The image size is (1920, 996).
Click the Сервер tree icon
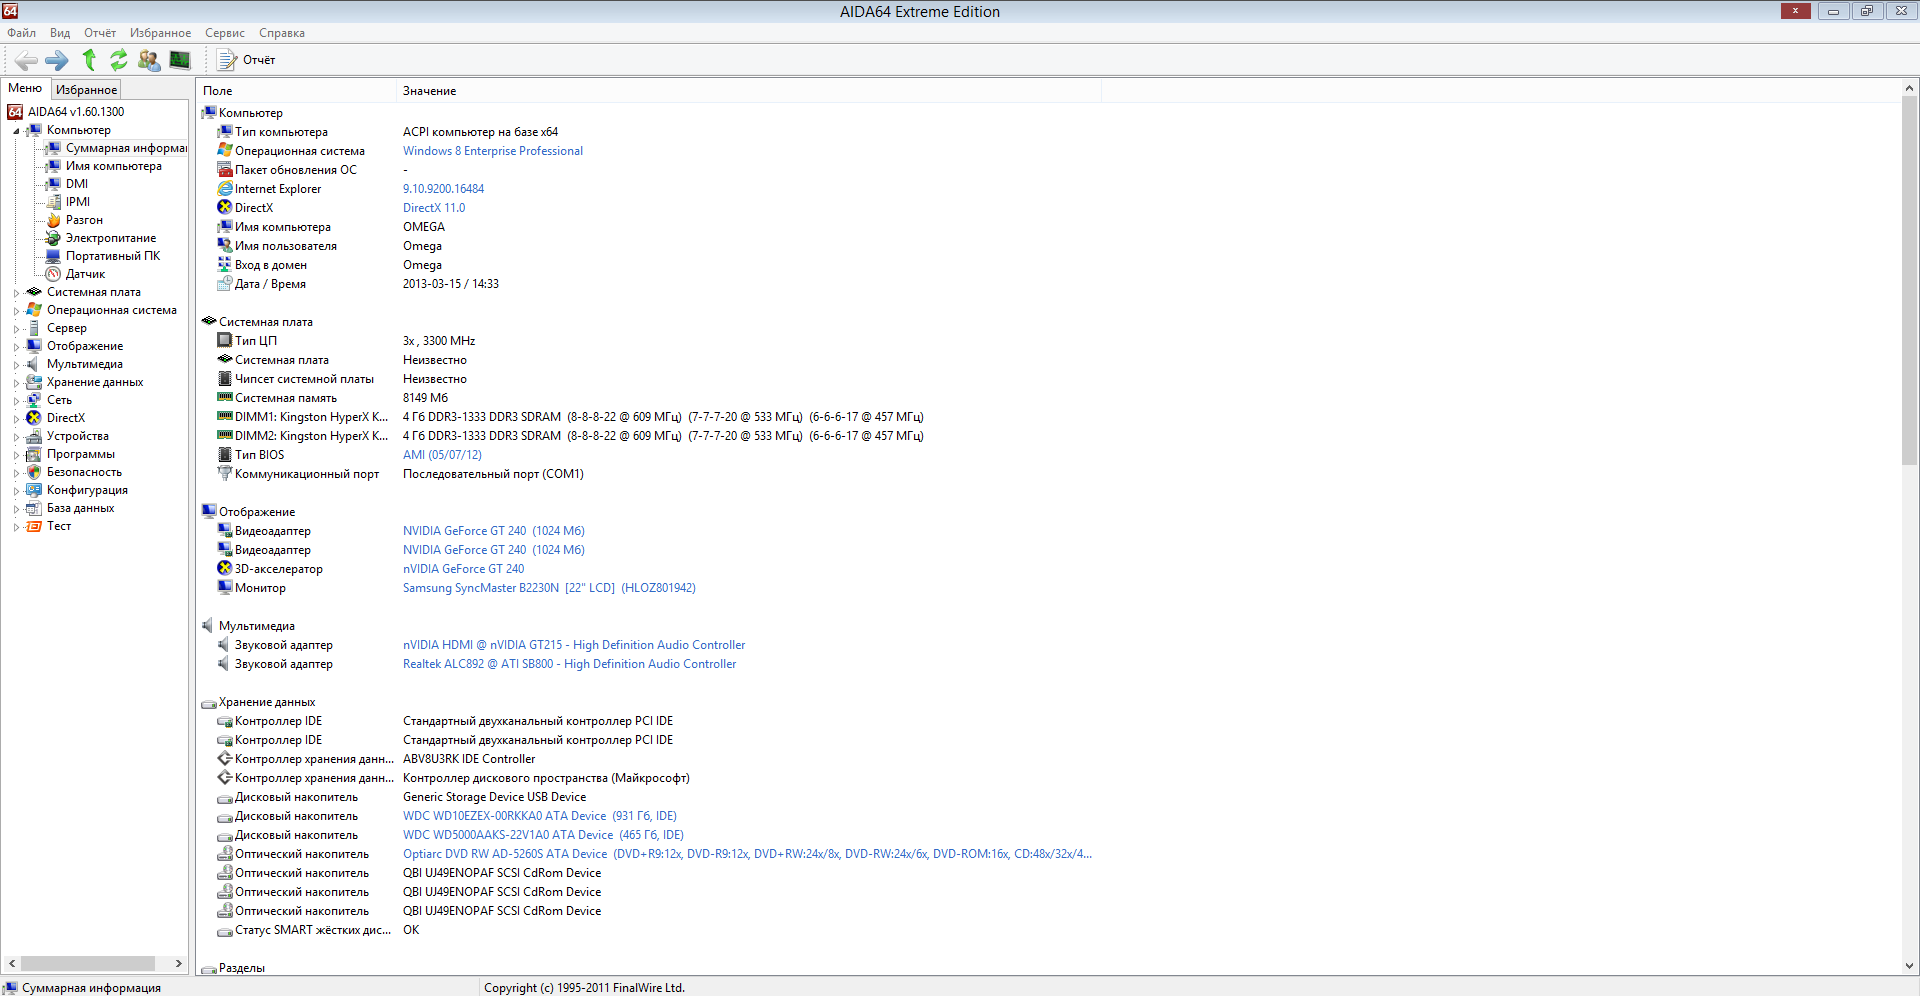tap(34, 328)
